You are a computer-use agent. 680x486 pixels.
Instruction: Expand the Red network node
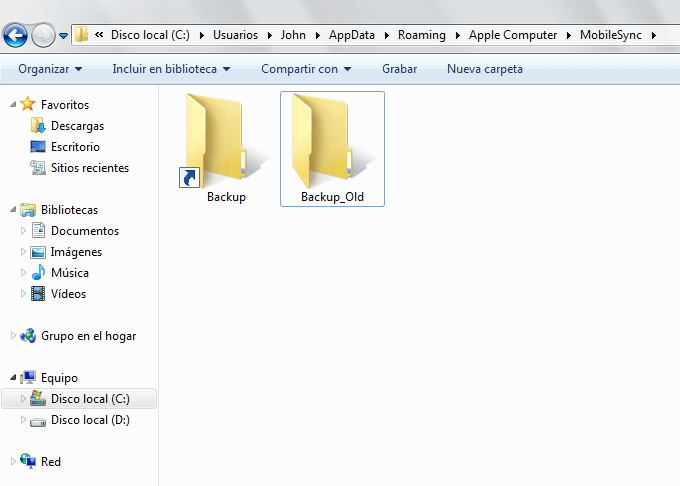pos(13,461)
